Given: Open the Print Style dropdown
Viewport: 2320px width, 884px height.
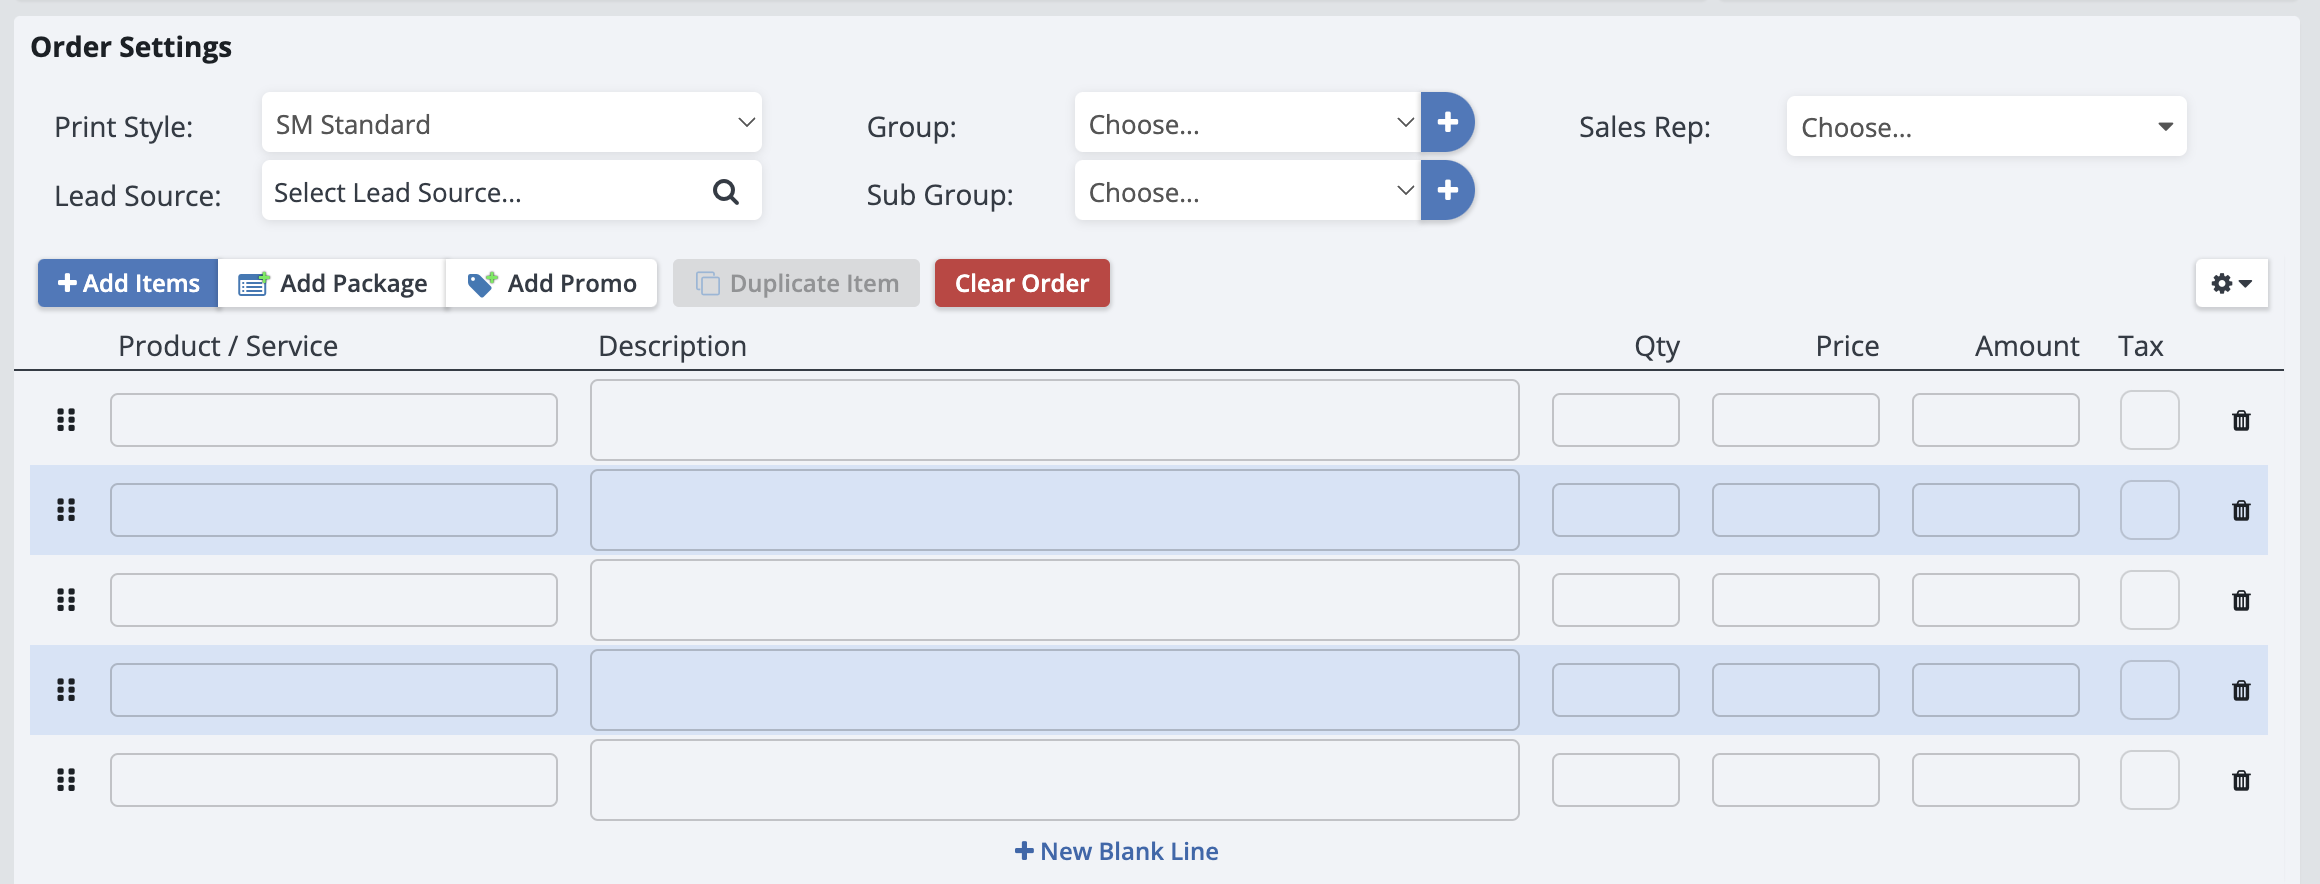Looking at the screenshot, I should [511, 123].
